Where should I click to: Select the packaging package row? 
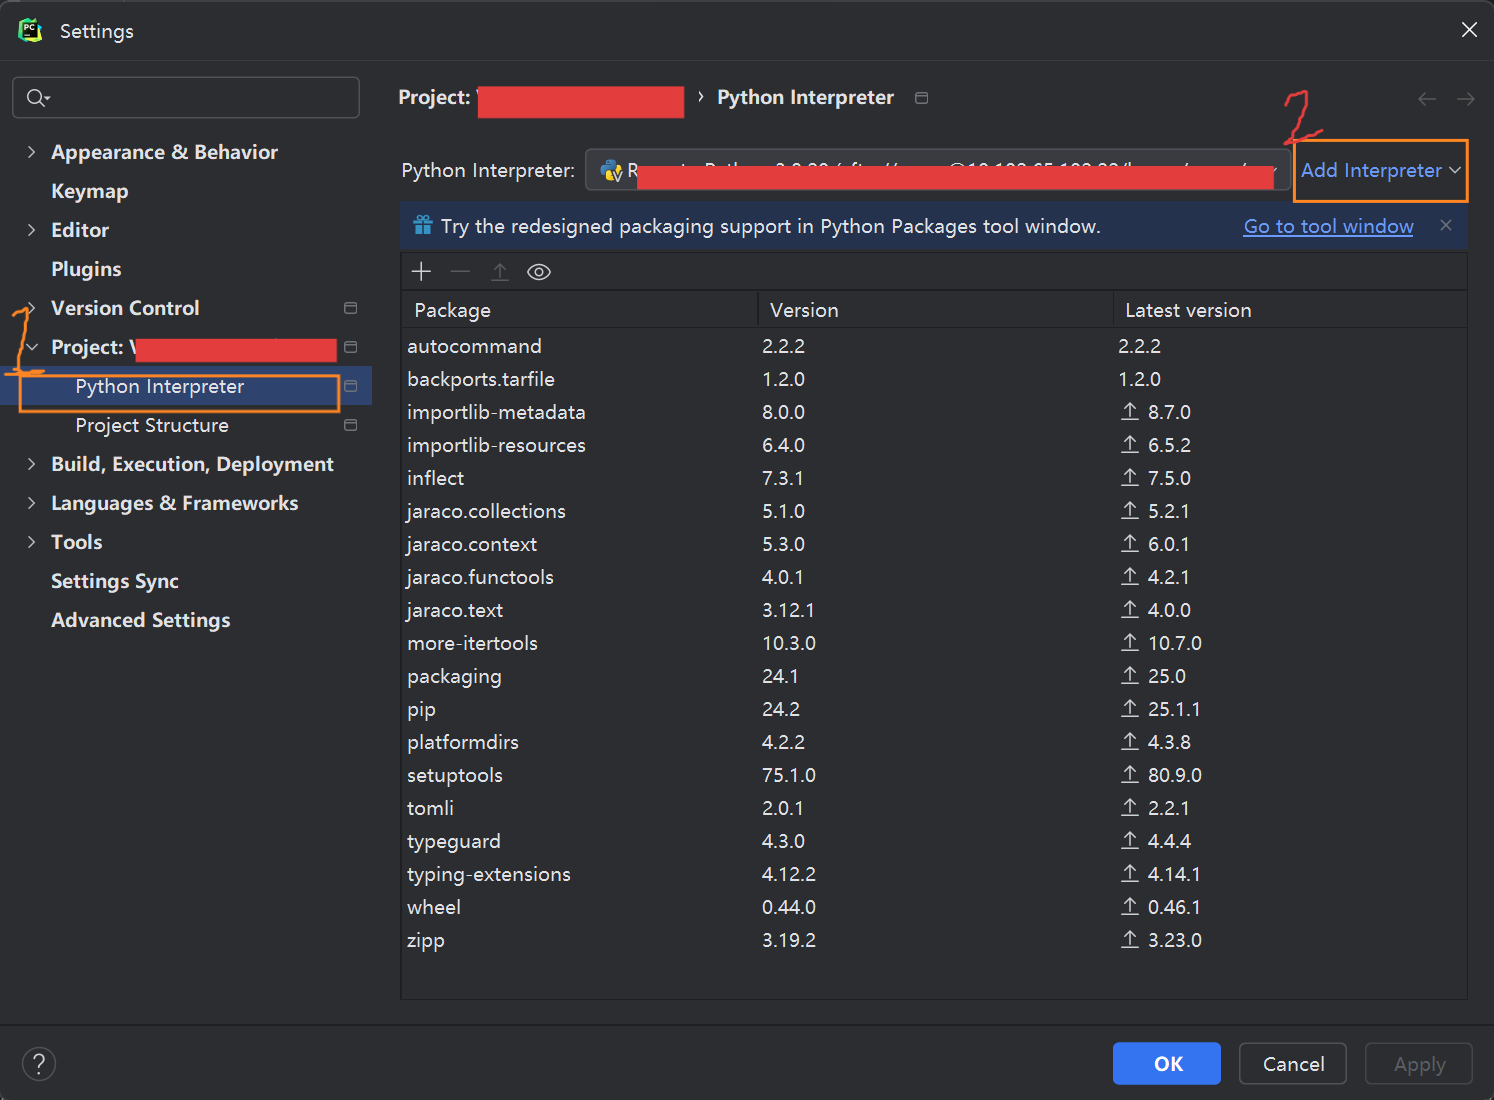pyautogui.click(x=934, y=676)
